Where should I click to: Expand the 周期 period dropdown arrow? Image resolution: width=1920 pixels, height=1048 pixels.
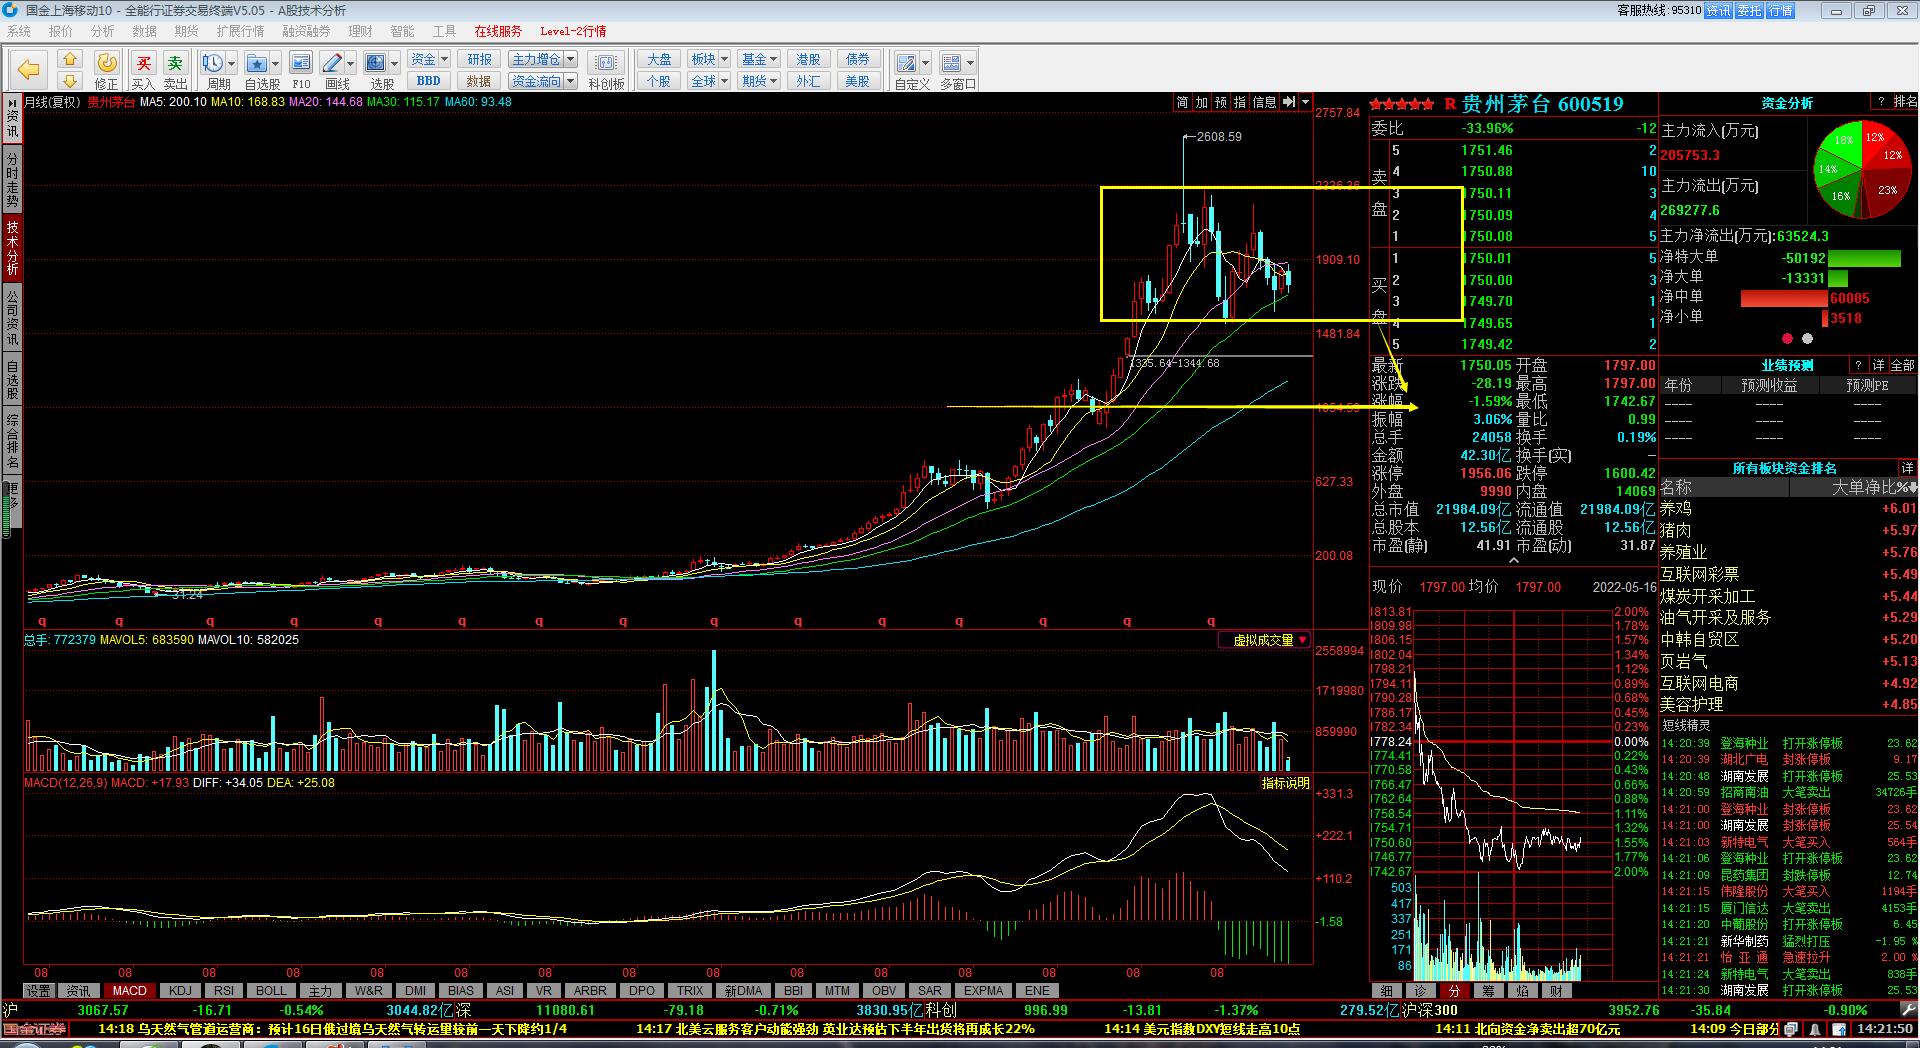pos(232,63)
